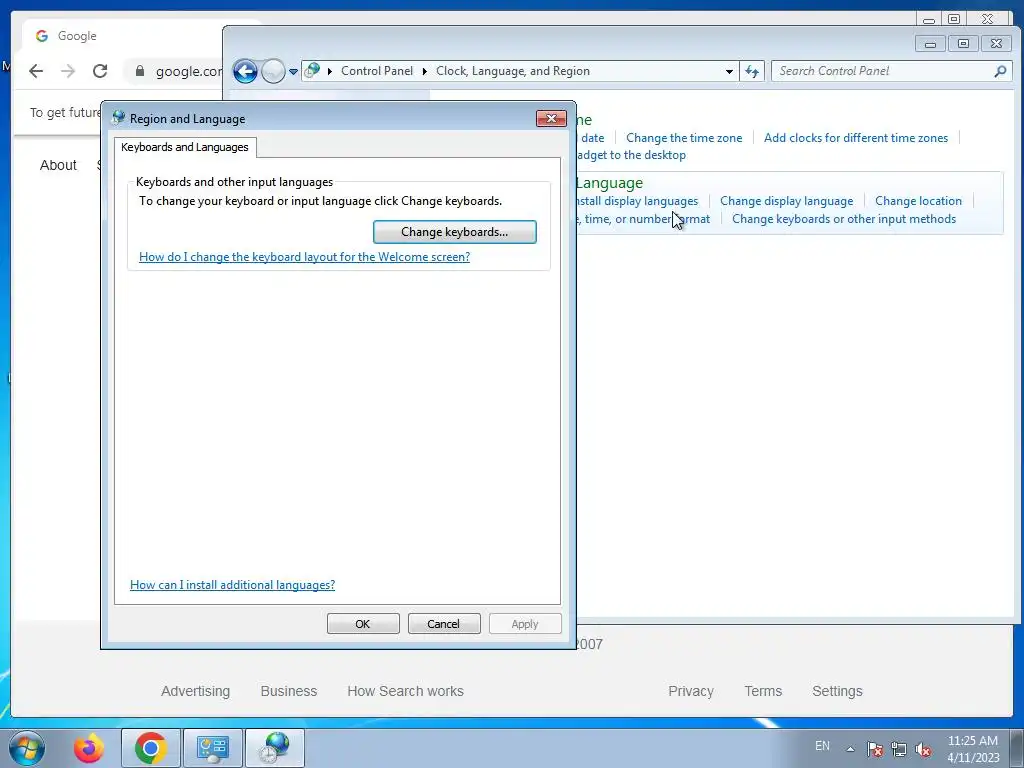Open the Advertising footer link

(x=195, y=691)
